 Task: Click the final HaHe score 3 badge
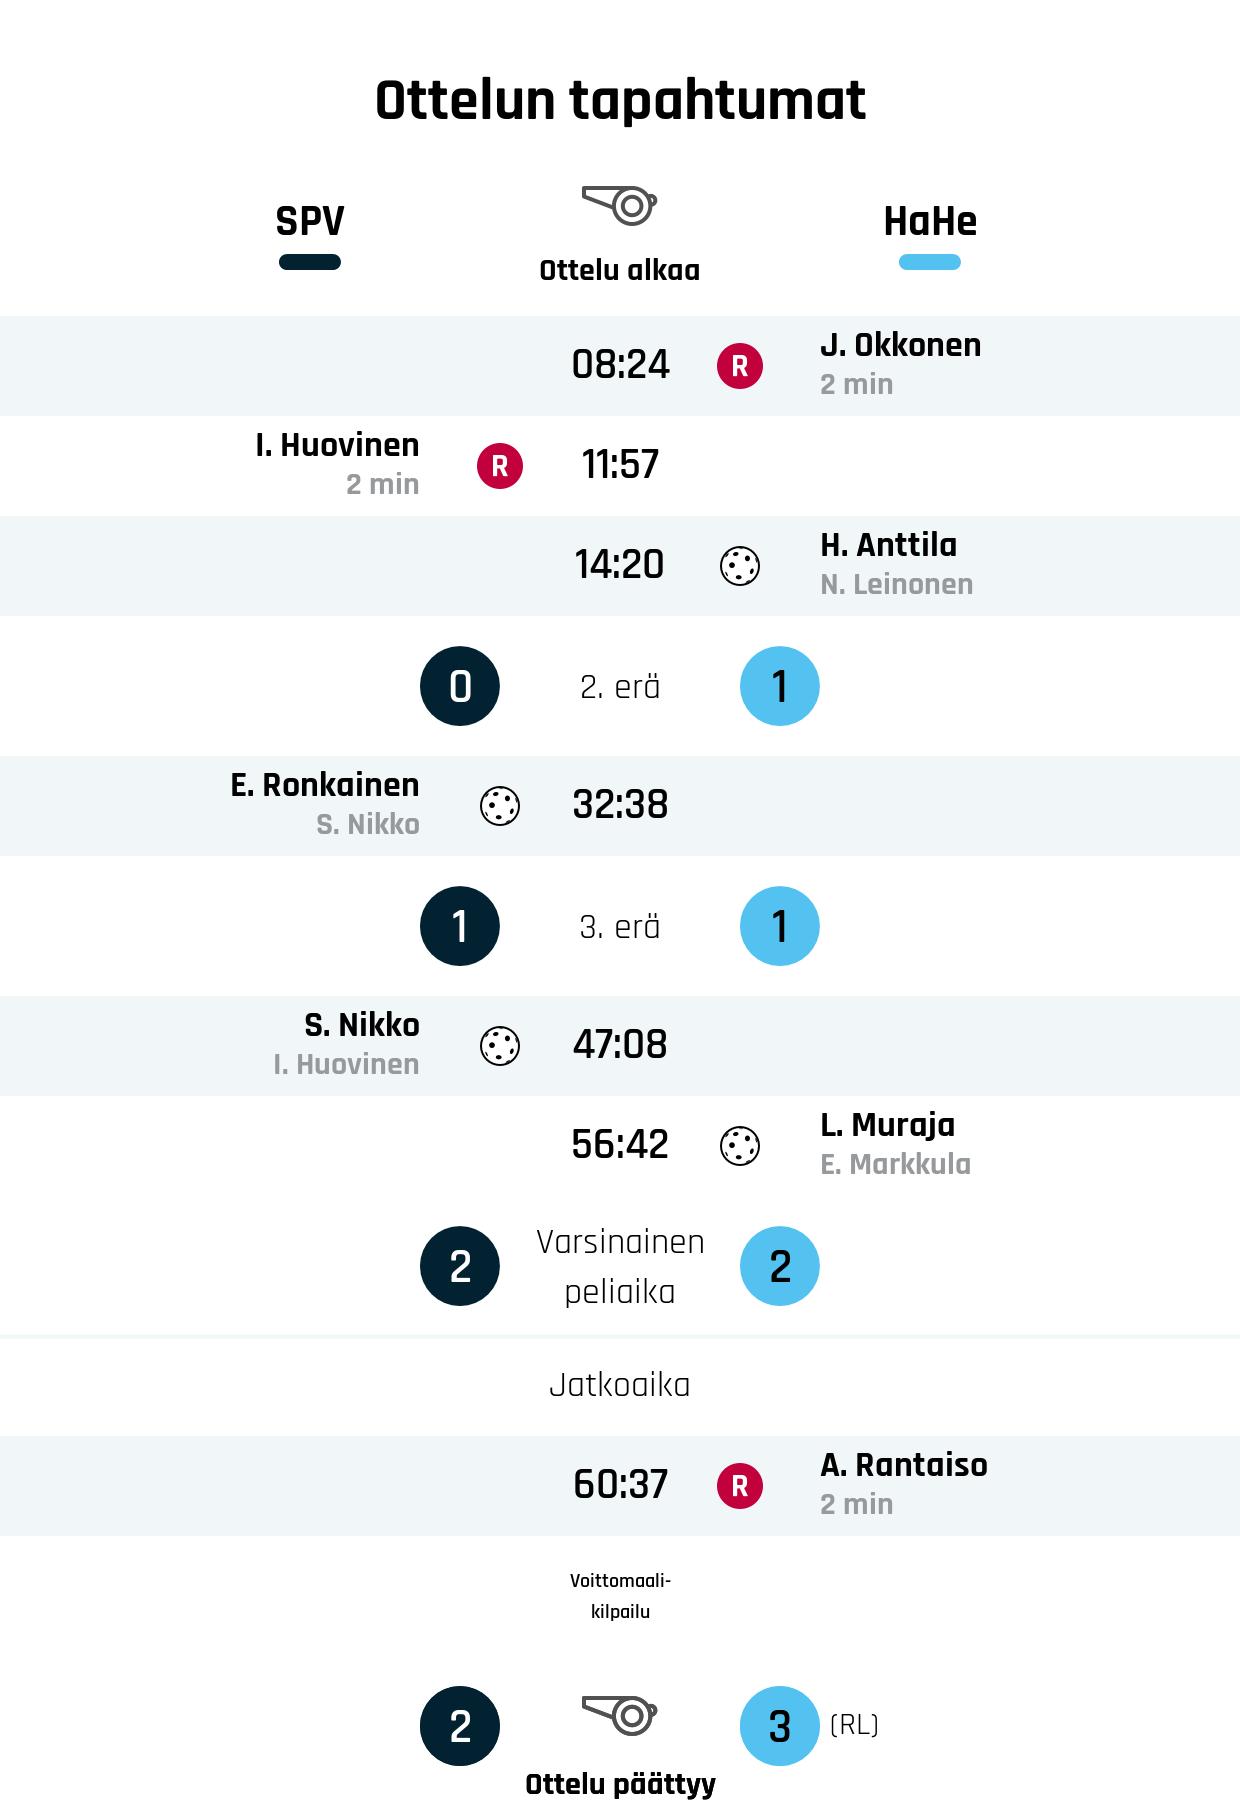(780, 1726)
